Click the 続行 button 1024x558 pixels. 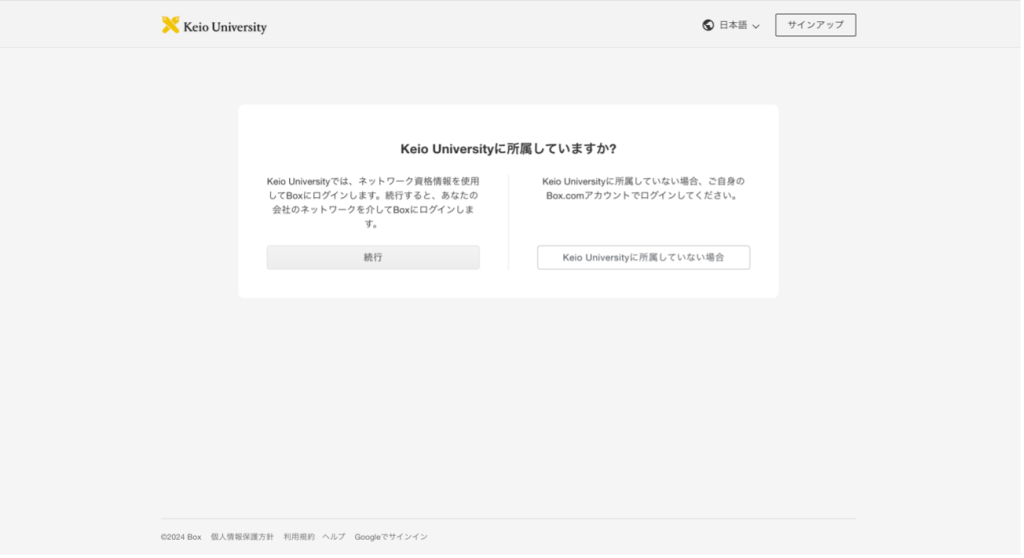[373, 258]
